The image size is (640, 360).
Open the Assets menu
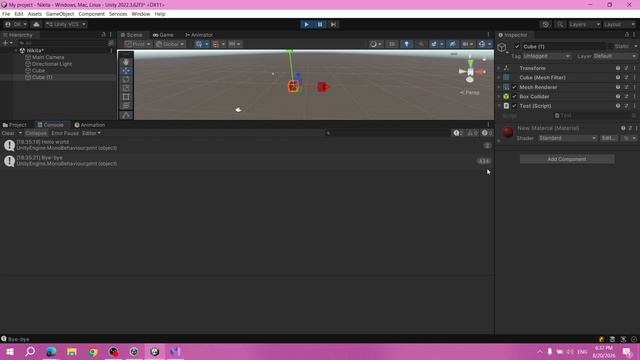tap(35, 14)
